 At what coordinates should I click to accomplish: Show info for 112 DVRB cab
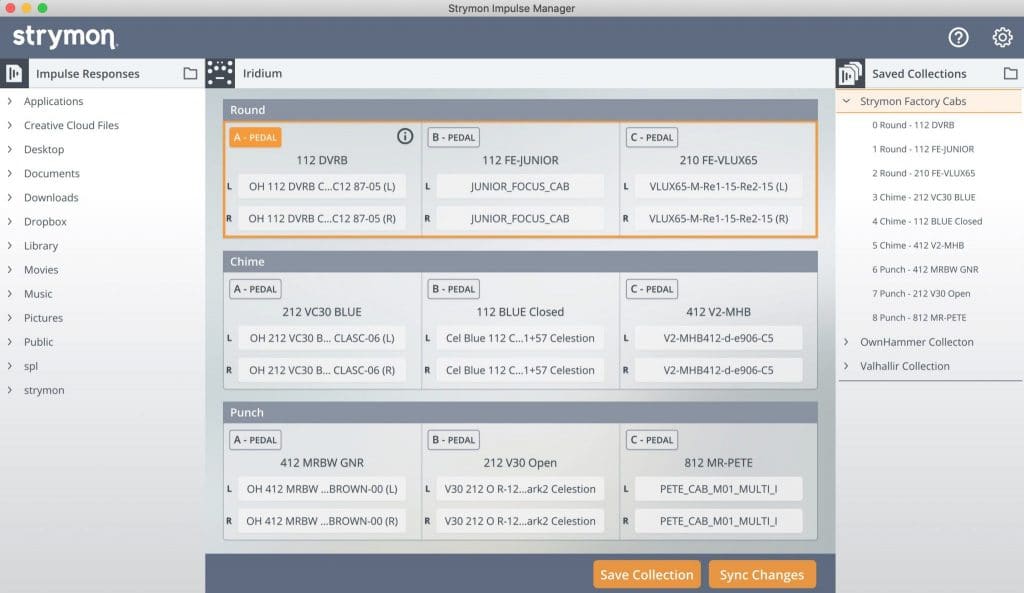[x=405, y=137]
